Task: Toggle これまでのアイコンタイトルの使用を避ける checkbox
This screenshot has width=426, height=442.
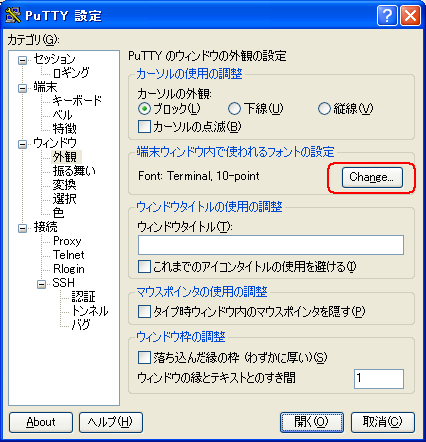Action: [144, 267]
